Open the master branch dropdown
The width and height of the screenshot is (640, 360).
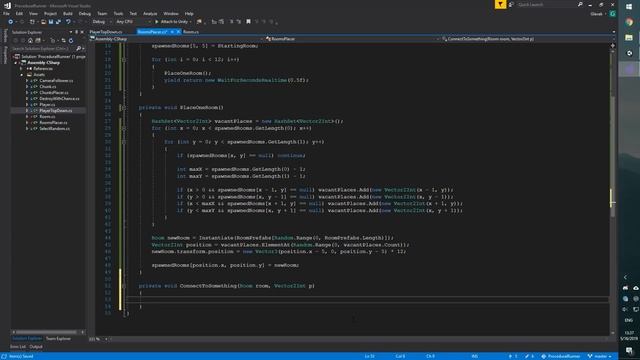pyautogui.click(x=600, y=356)
